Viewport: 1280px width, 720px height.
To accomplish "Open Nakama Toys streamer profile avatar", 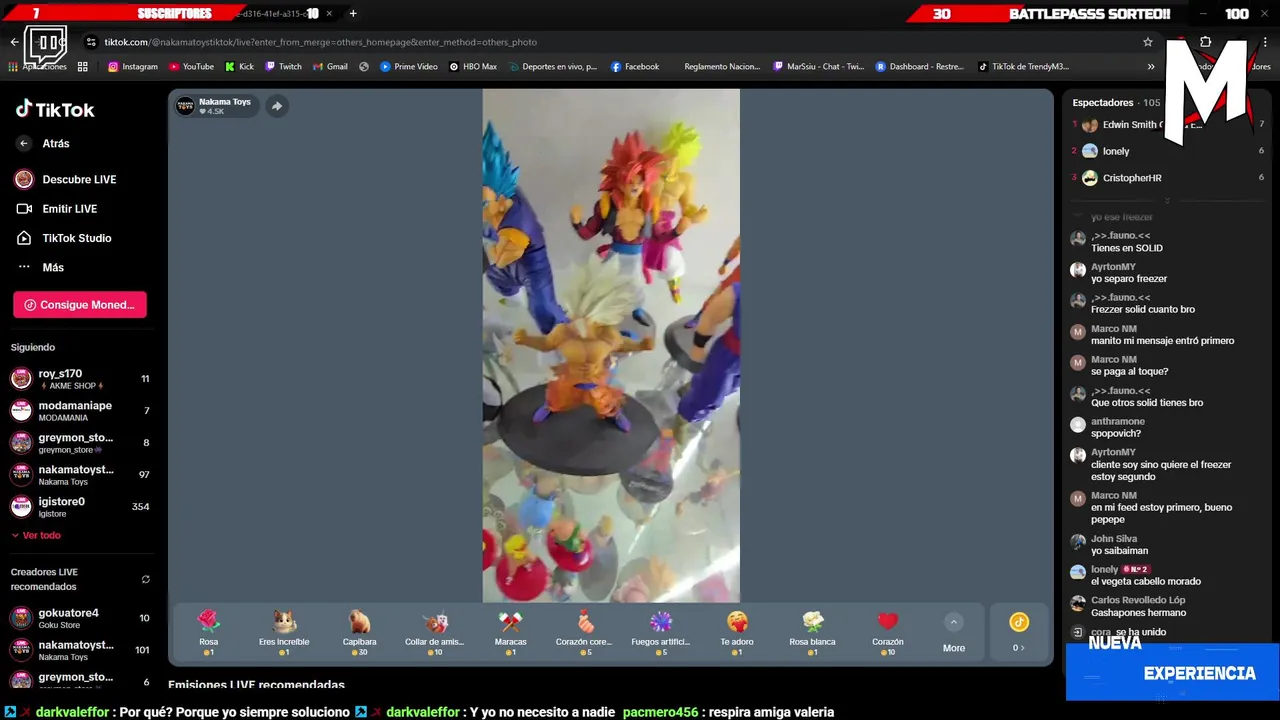I will click(x=186, y=106).
